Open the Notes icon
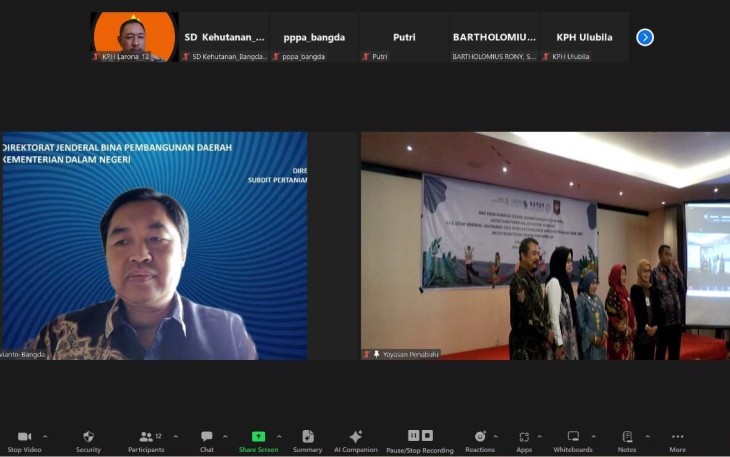Image resolution: width=730 pixels, height=457 pixels. point(627,437)
